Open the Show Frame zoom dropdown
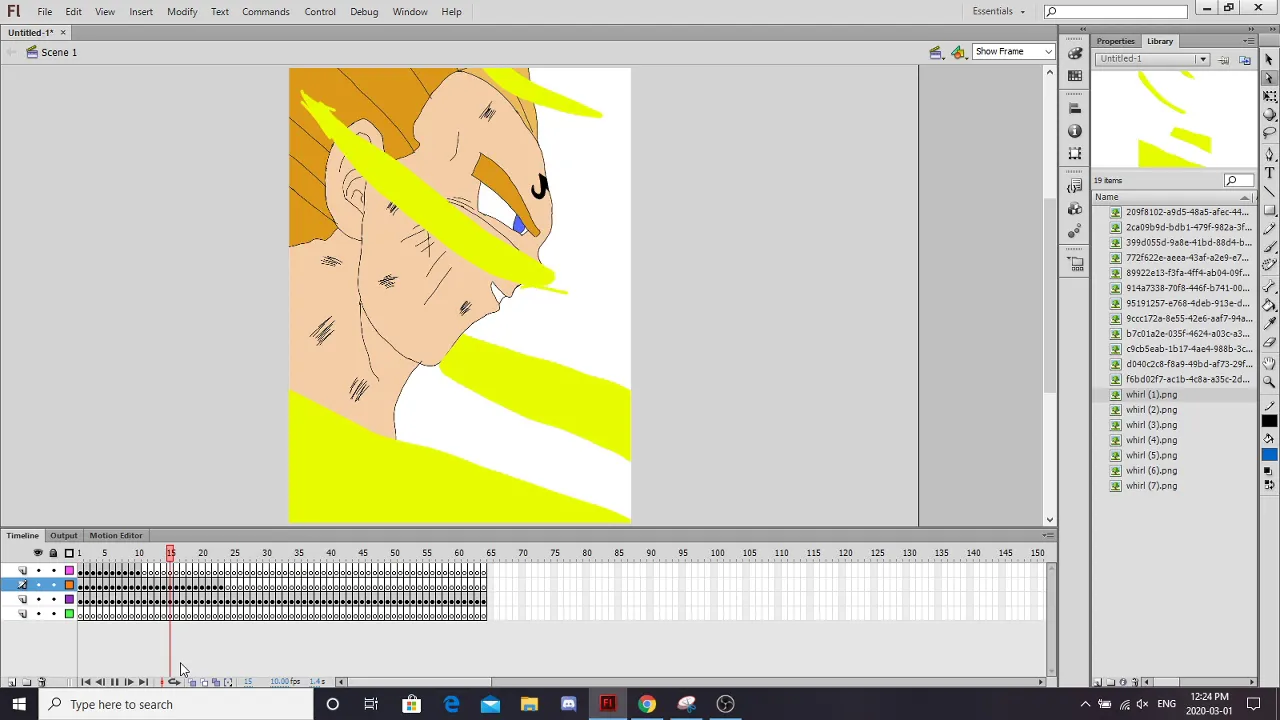 point(1013,52)
